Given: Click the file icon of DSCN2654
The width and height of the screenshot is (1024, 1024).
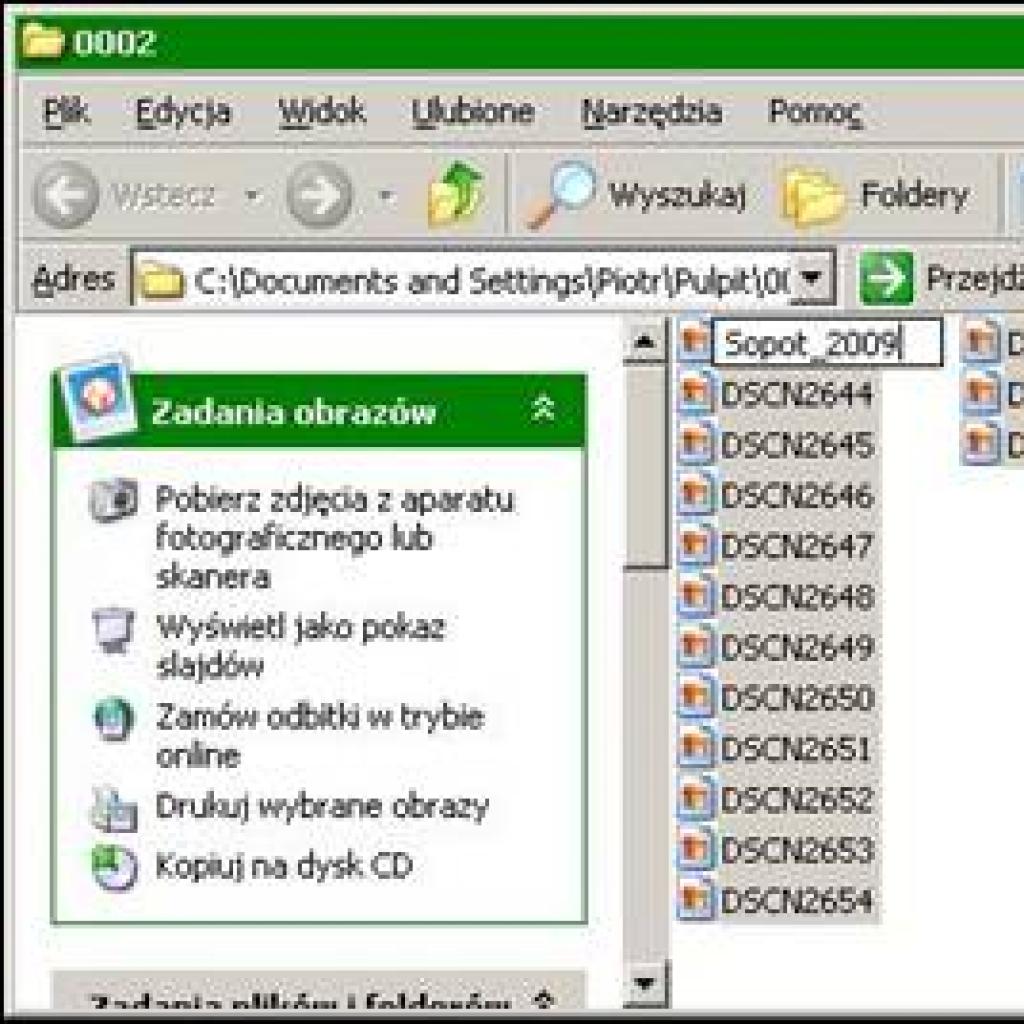Looking at the screenshot, I should (695, 900).
